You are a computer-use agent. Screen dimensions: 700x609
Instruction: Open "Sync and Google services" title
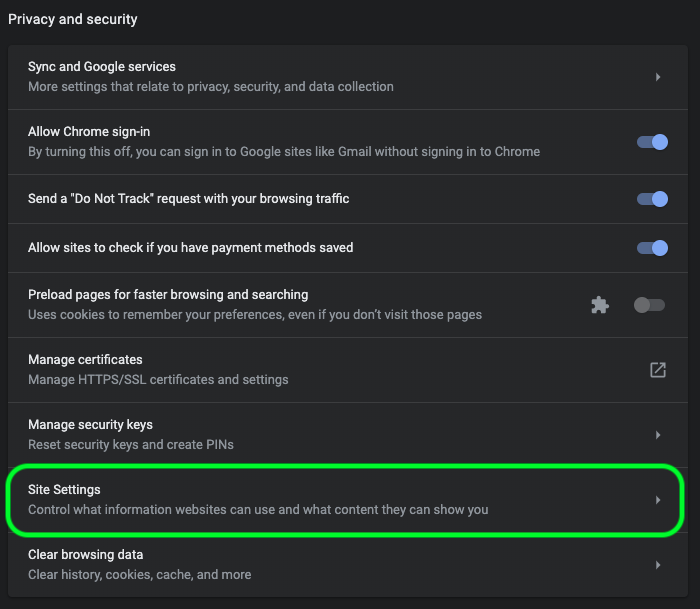tap(102, 67)
